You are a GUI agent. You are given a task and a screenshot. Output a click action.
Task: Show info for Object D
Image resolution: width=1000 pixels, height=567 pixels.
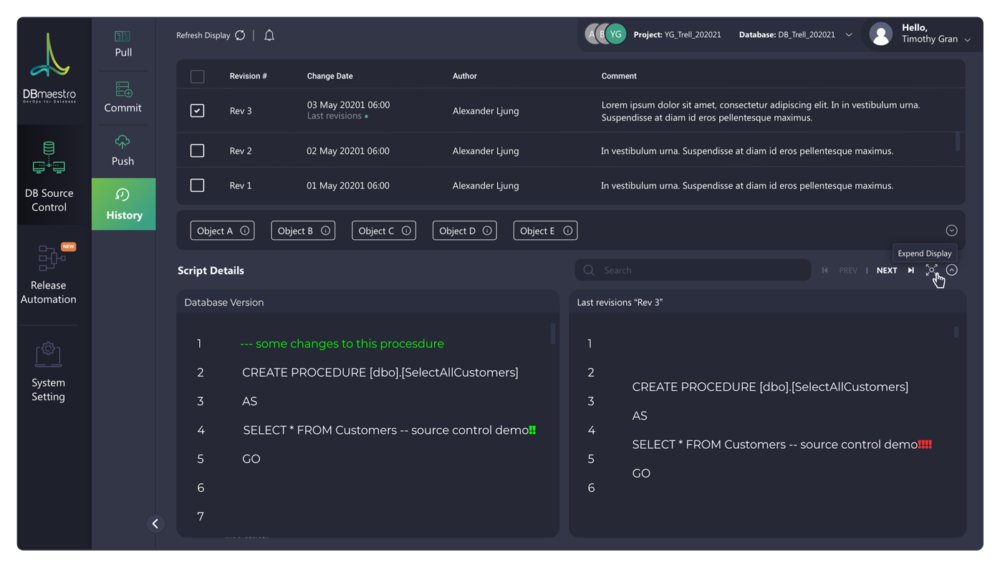click(487, 231)
